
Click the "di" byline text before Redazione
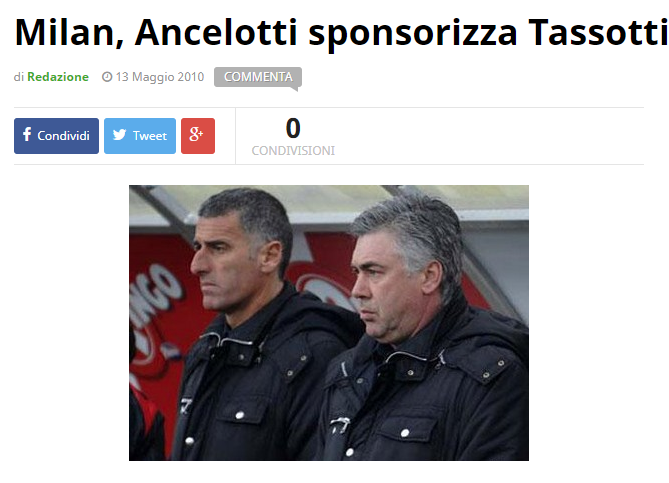(19, 77)
